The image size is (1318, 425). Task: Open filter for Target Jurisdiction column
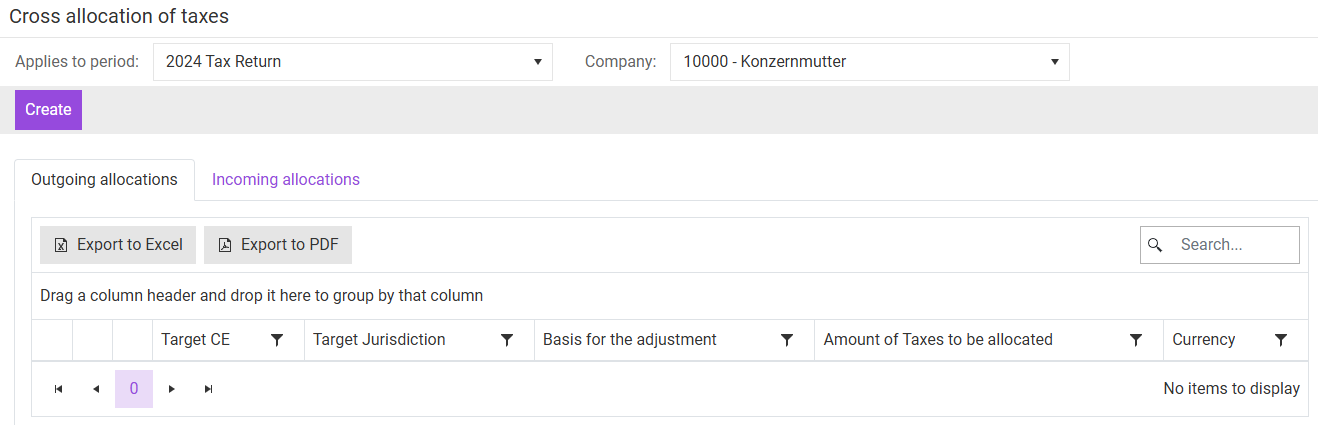(507, 340)
